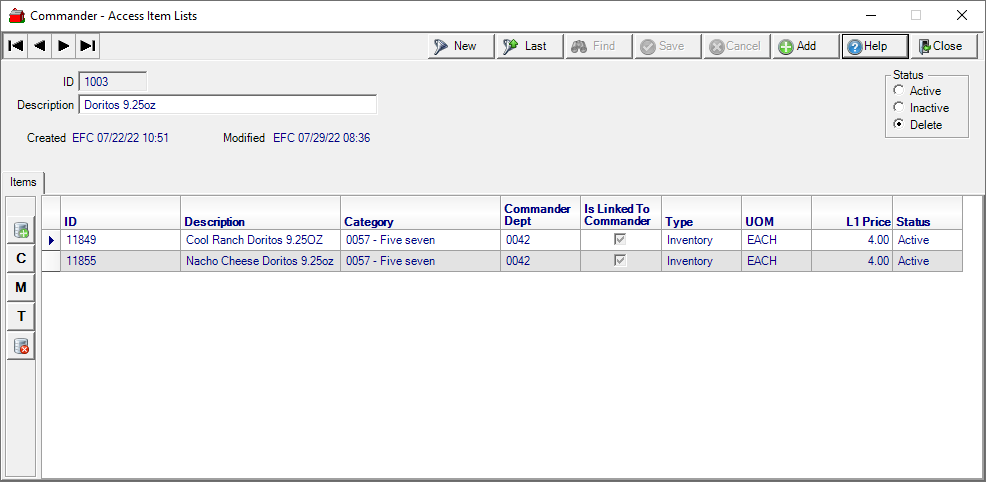Click into the Description text field
Image resolution: width=986 pixels, height=482 pixels.
point(227,105)
